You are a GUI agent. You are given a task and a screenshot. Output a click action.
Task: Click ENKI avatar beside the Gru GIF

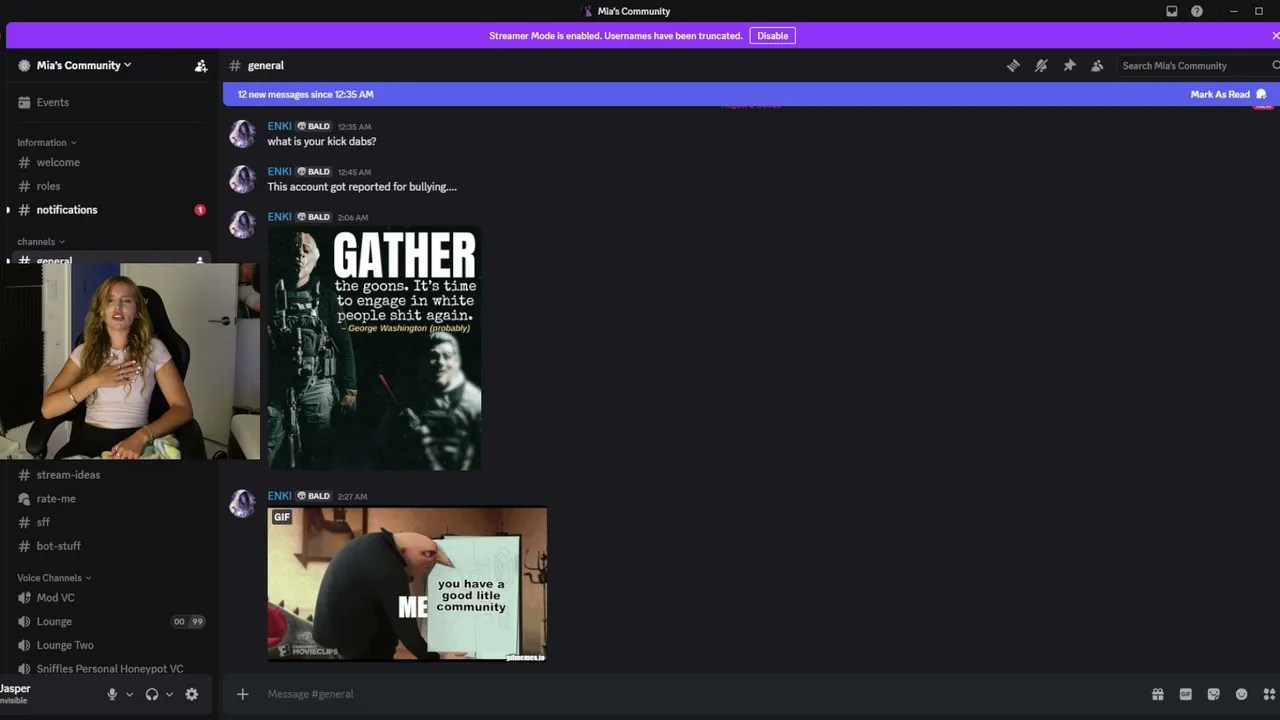pyautogui.click(x=242, y=504)
